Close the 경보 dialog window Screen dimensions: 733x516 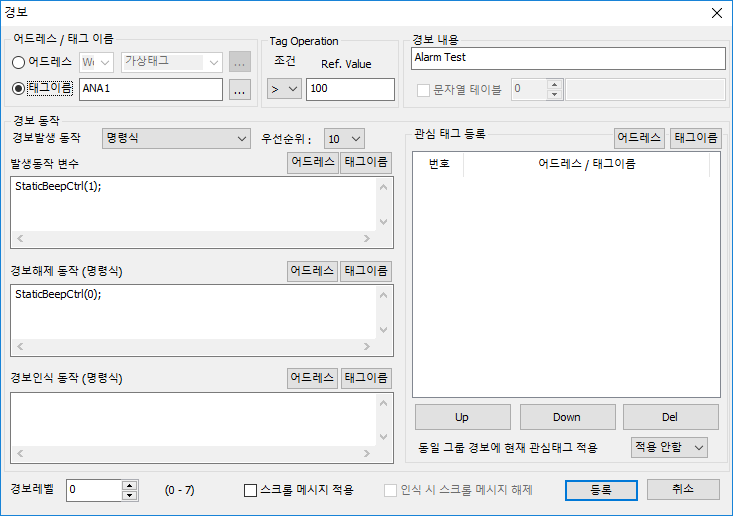click(717, 13)
